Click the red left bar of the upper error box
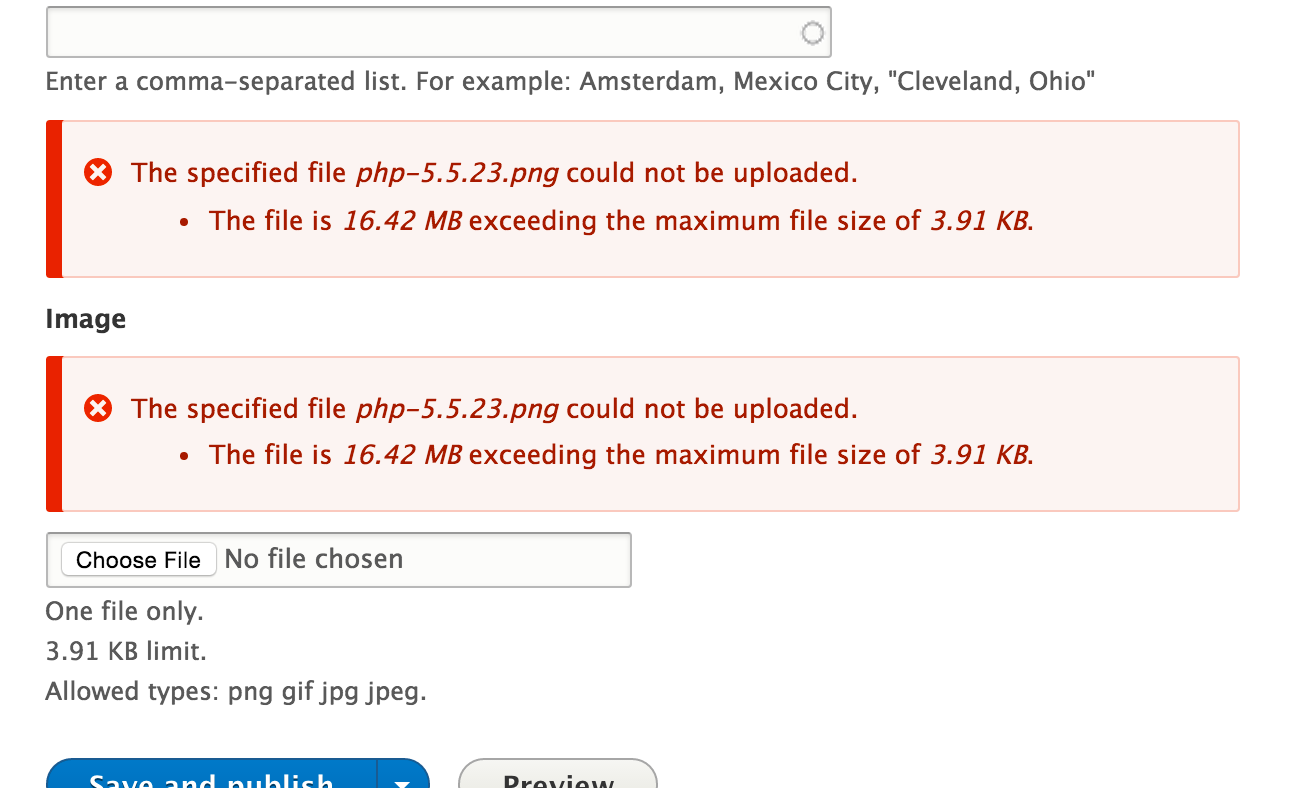 54,199
